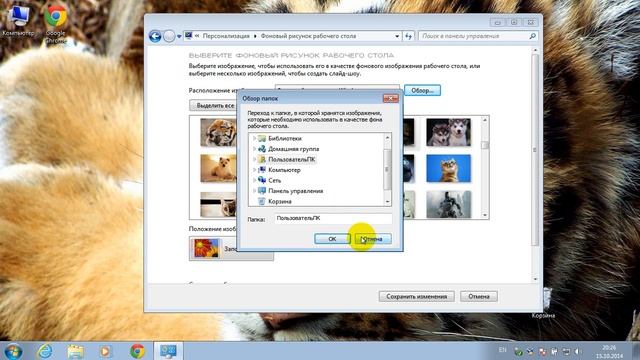The image size is (640, 360).
Task: Click the Папка folder name field
Action: tap(333, 219)
